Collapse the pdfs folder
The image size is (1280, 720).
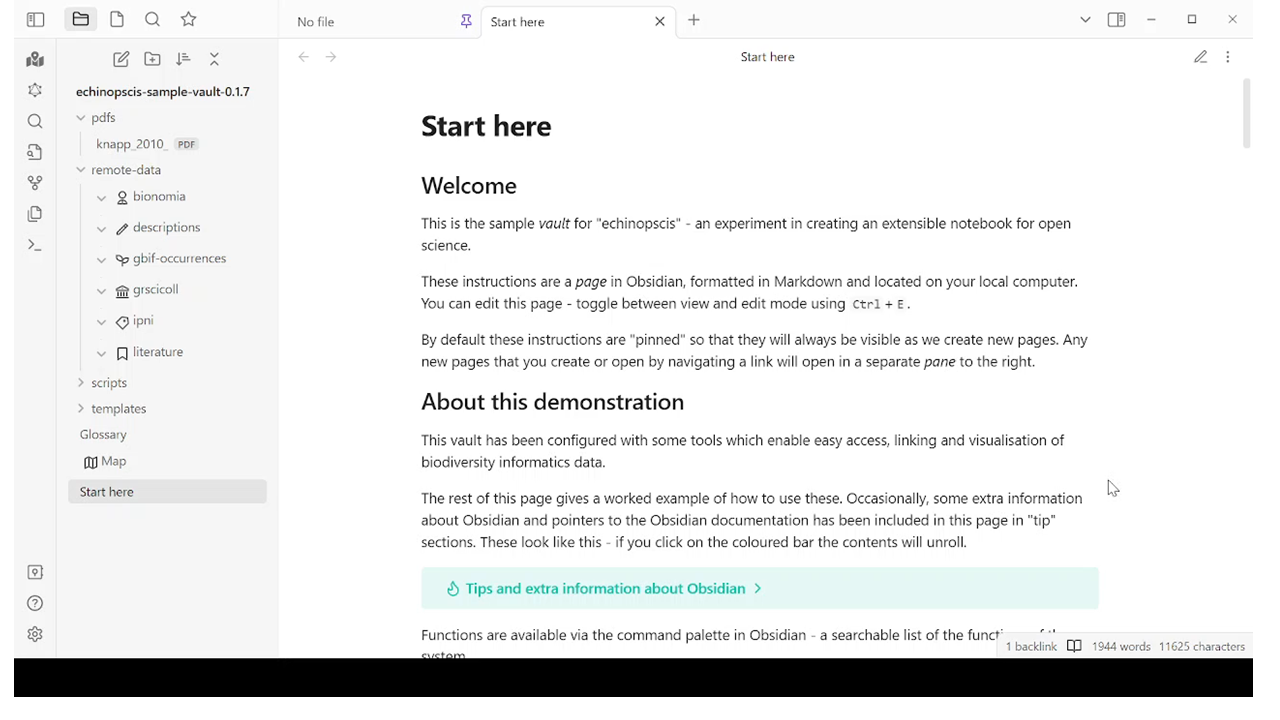(81, 118)
